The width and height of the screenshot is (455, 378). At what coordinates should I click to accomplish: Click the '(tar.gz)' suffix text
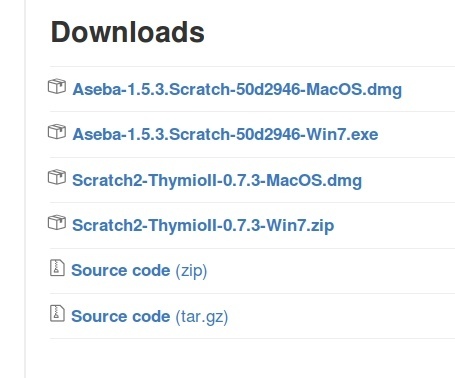(x=202, y=317)
